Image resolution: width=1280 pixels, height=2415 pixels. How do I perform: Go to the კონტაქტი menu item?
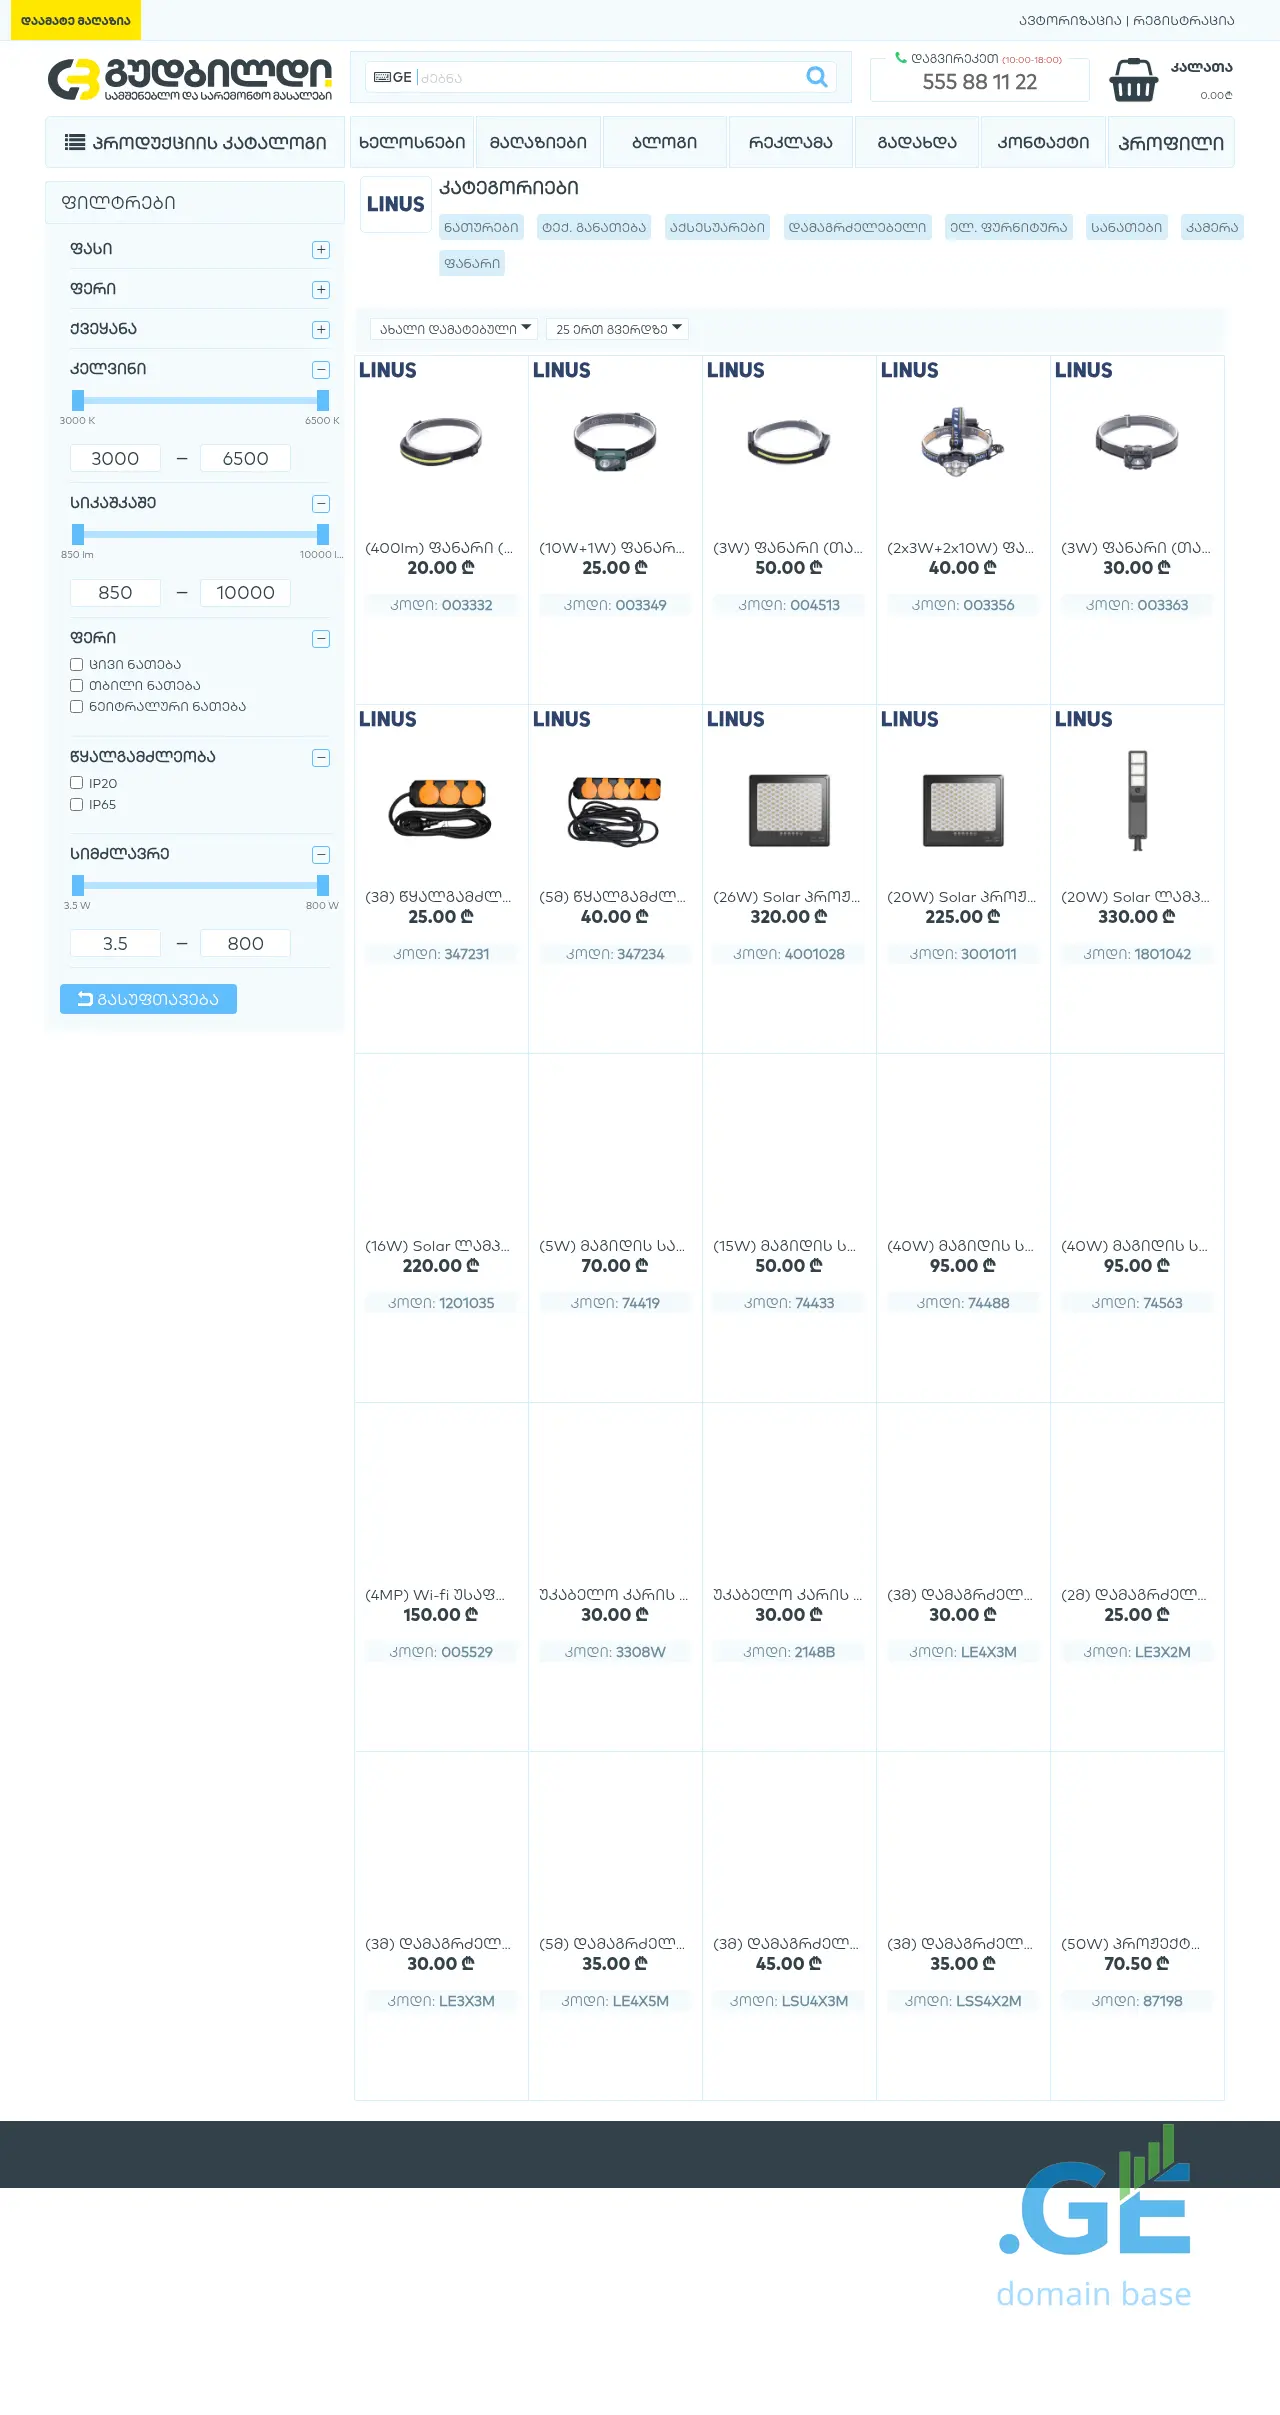[x=1043, y=142]
